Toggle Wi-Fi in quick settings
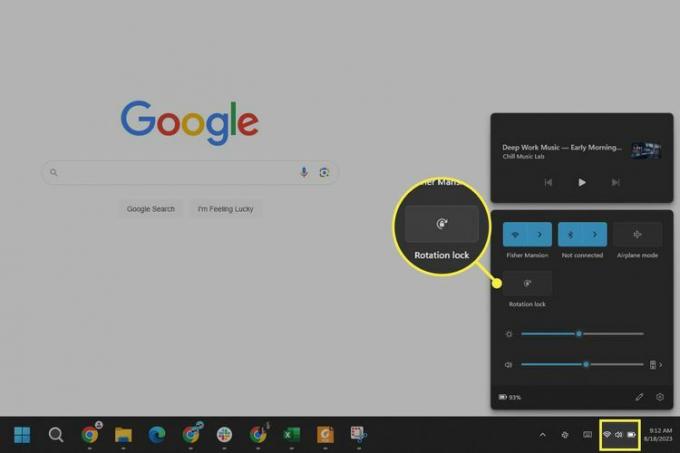Image resolution: width=680 pixels, height=453 pixels. pyautogui.click(x=515, y=235)
